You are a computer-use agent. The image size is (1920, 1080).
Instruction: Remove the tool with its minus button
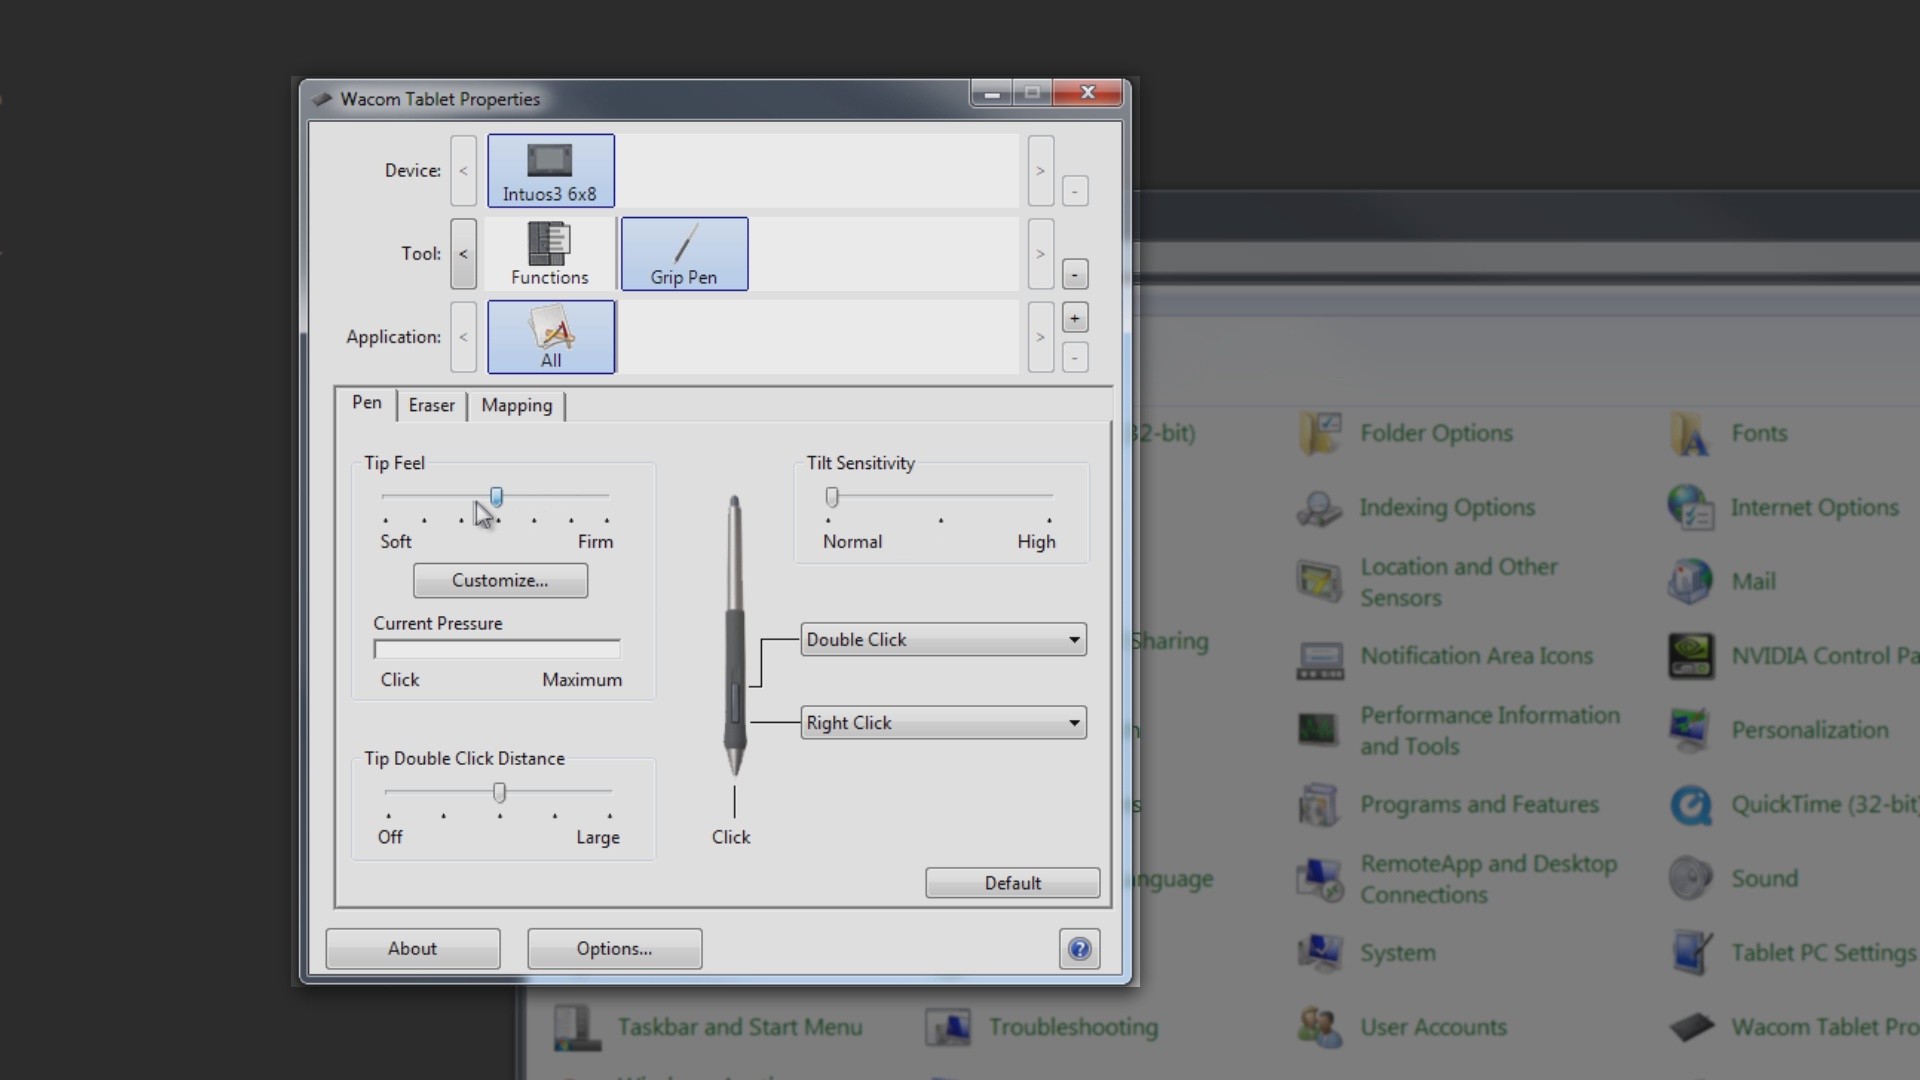click(1075, 274)
